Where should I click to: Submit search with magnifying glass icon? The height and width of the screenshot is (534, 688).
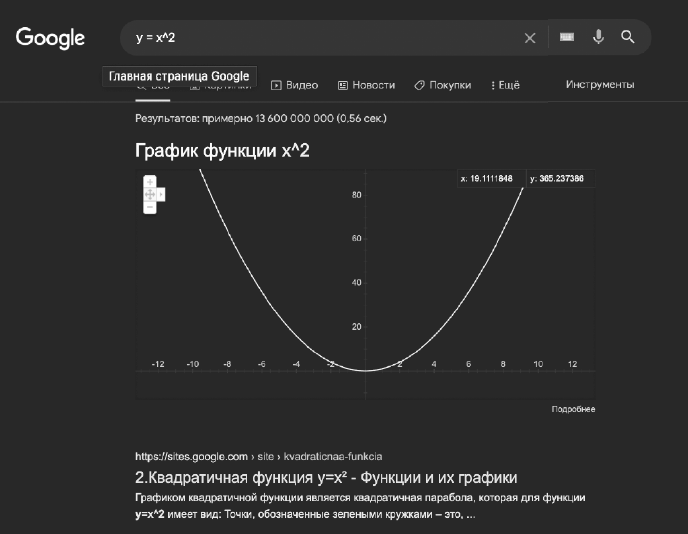(628, 37)
